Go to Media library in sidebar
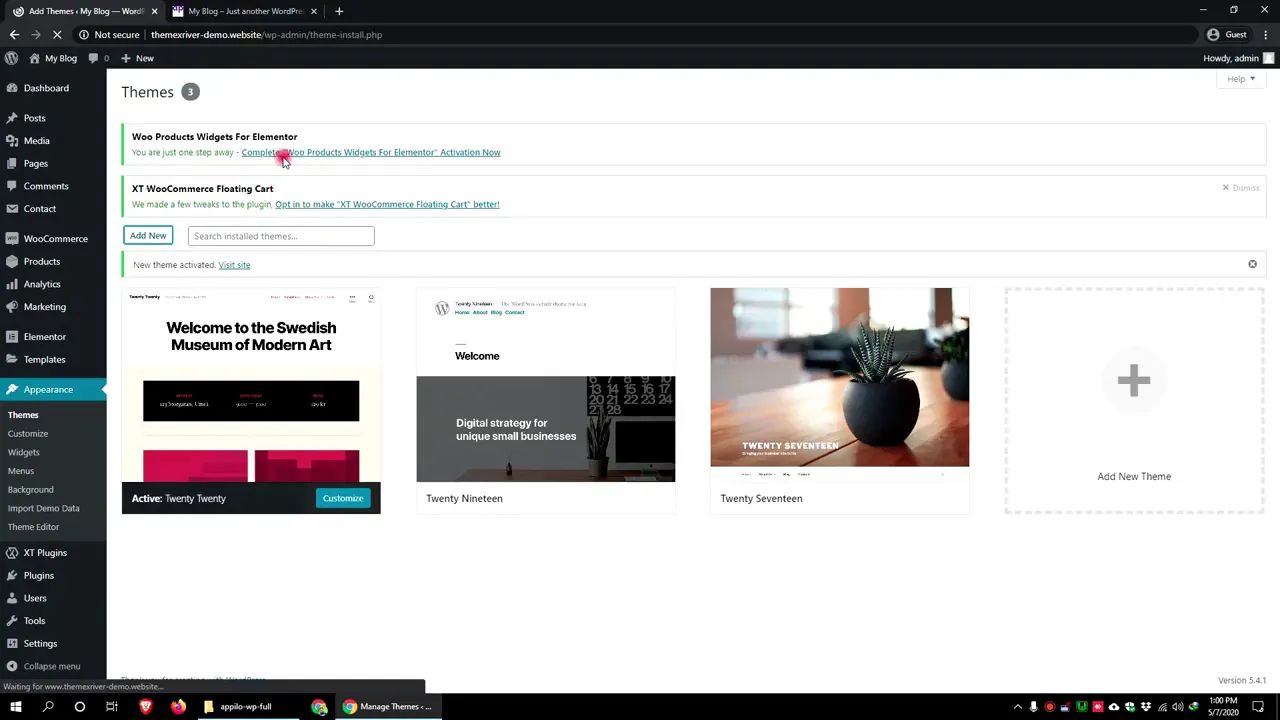The height and width of the screenshot is (720, 1280). click(36, 141)
